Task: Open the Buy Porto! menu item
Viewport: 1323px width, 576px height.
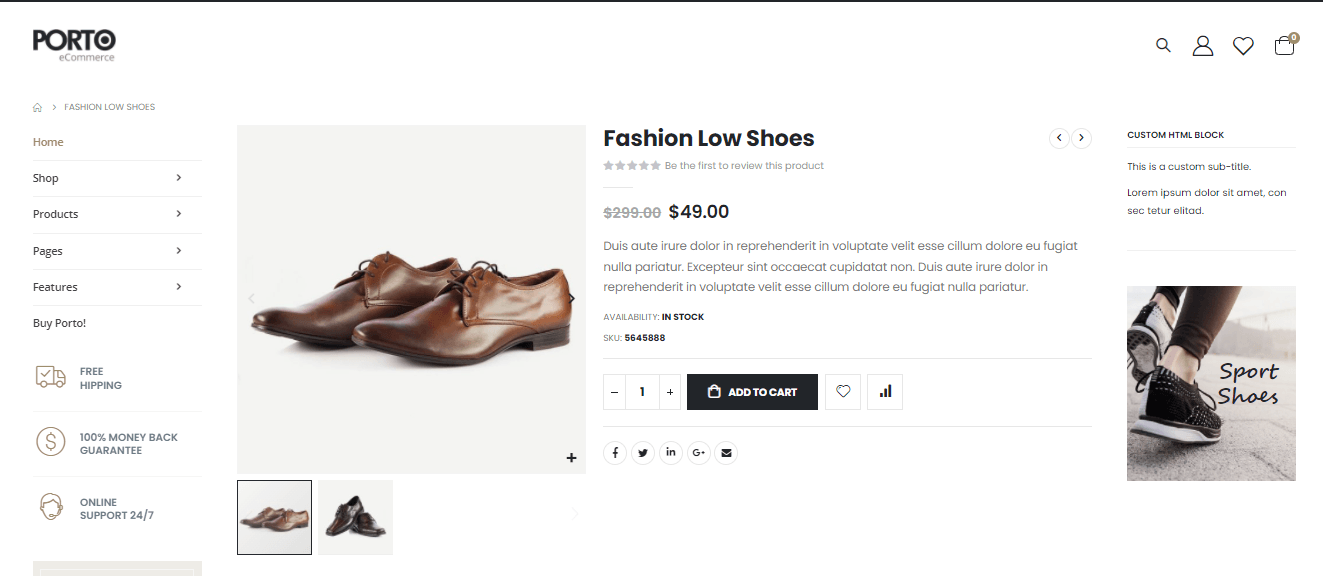Action: 57,322
